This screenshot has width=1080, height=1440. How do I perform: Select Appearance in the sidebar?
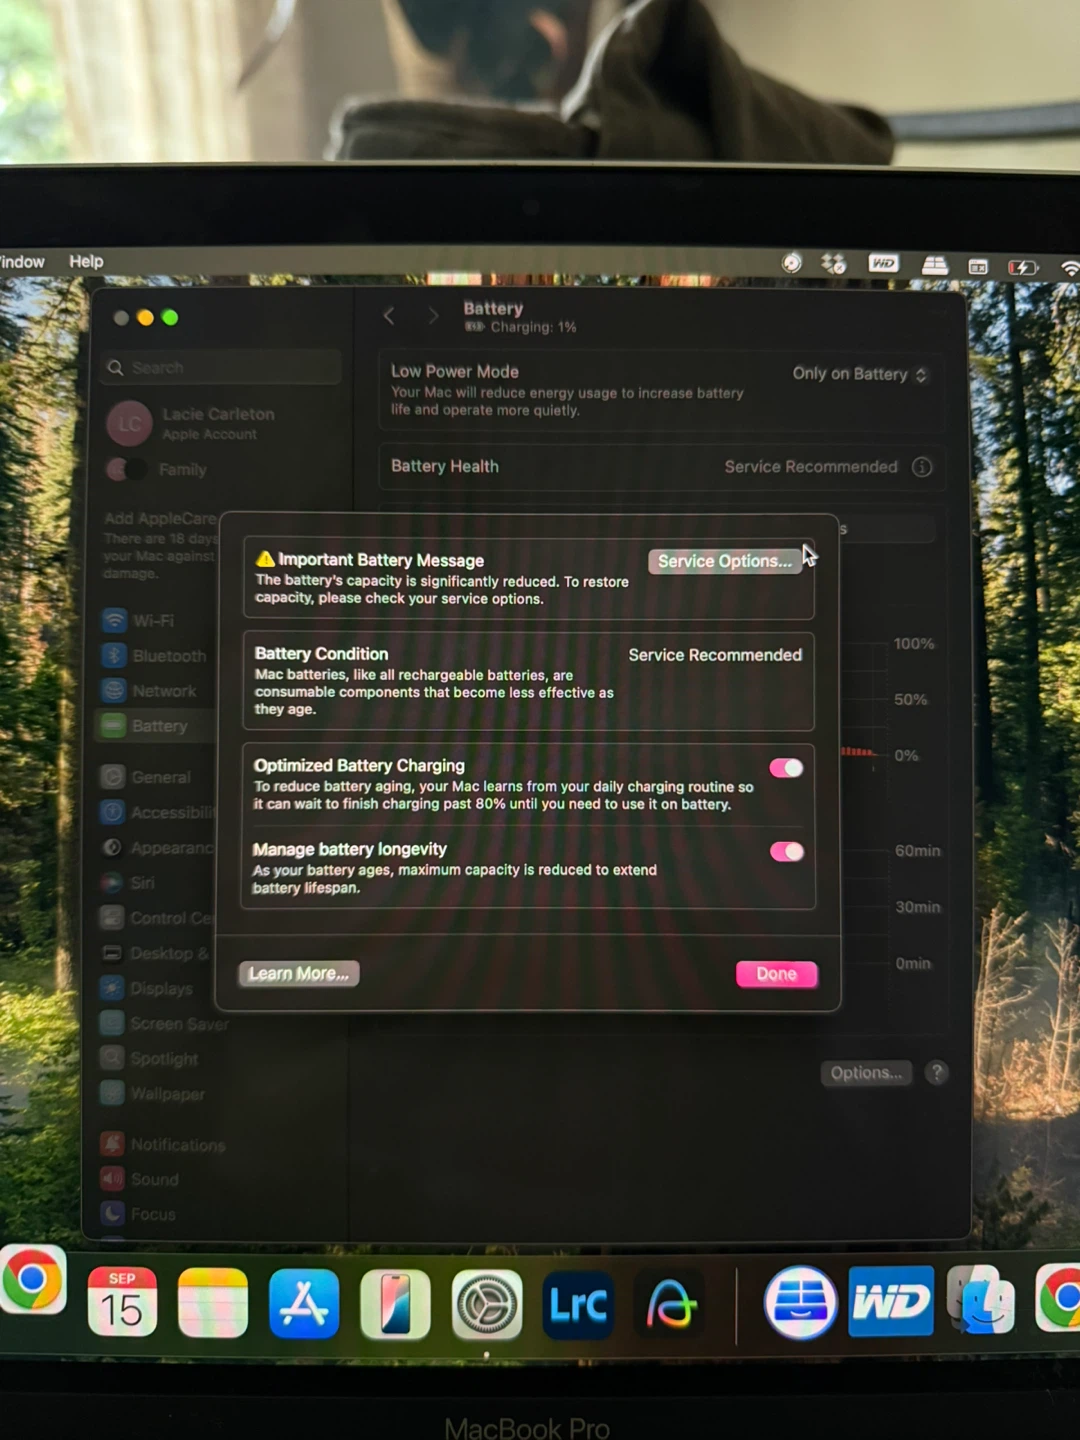pyautogui.click(x=158, y=847)
